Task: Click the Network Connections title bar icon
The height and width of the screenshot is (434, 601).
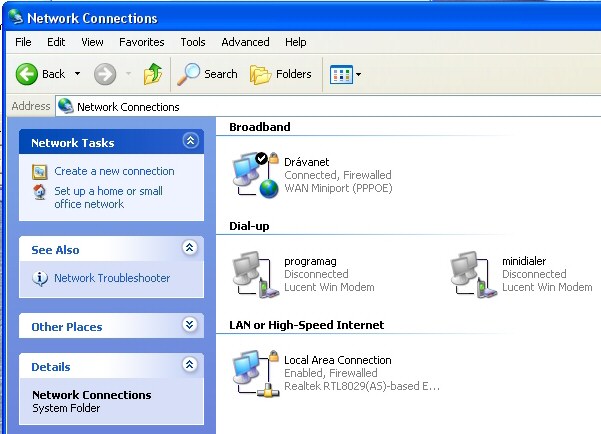Action: click(x=16, y=17)
